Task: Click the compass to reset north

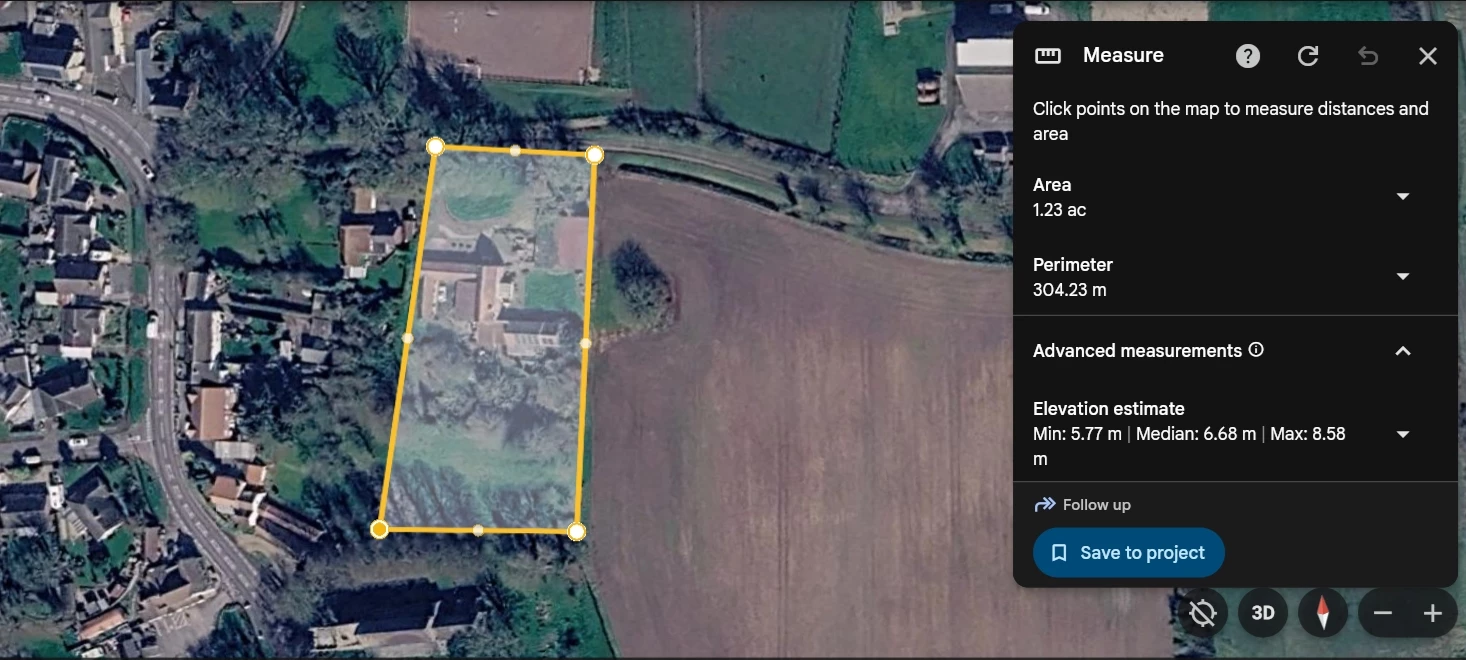Action: (x=1323, y=613)
